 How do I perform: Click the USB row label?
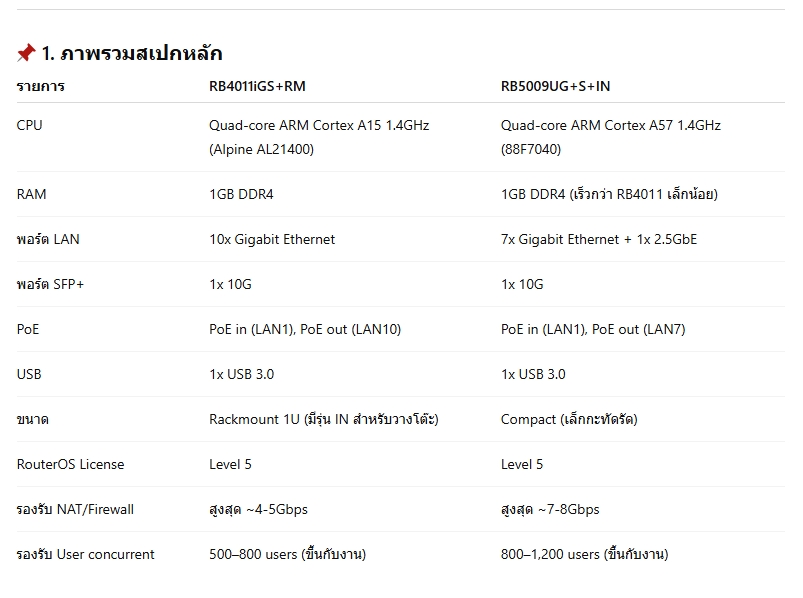pyautogui.click(x=29, y=374)
